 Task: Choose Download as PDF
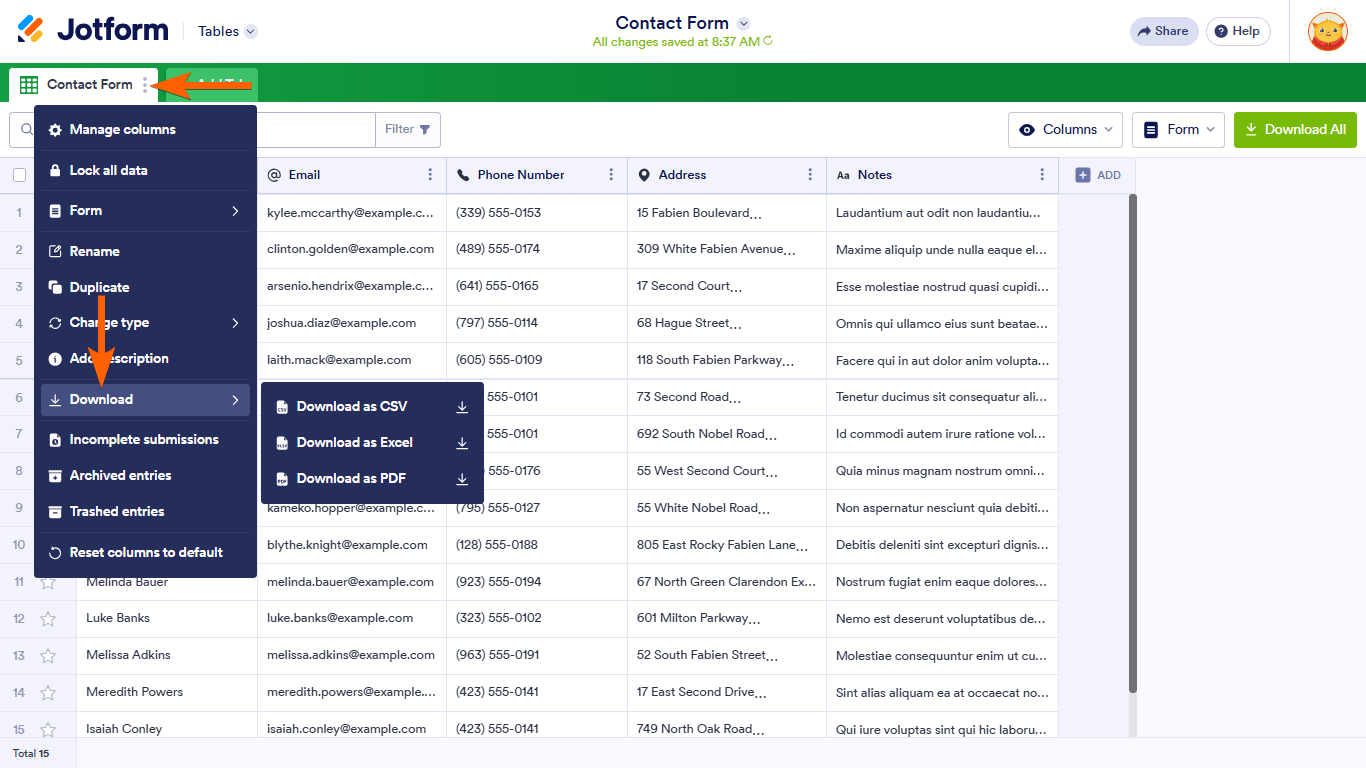[352, 478]
